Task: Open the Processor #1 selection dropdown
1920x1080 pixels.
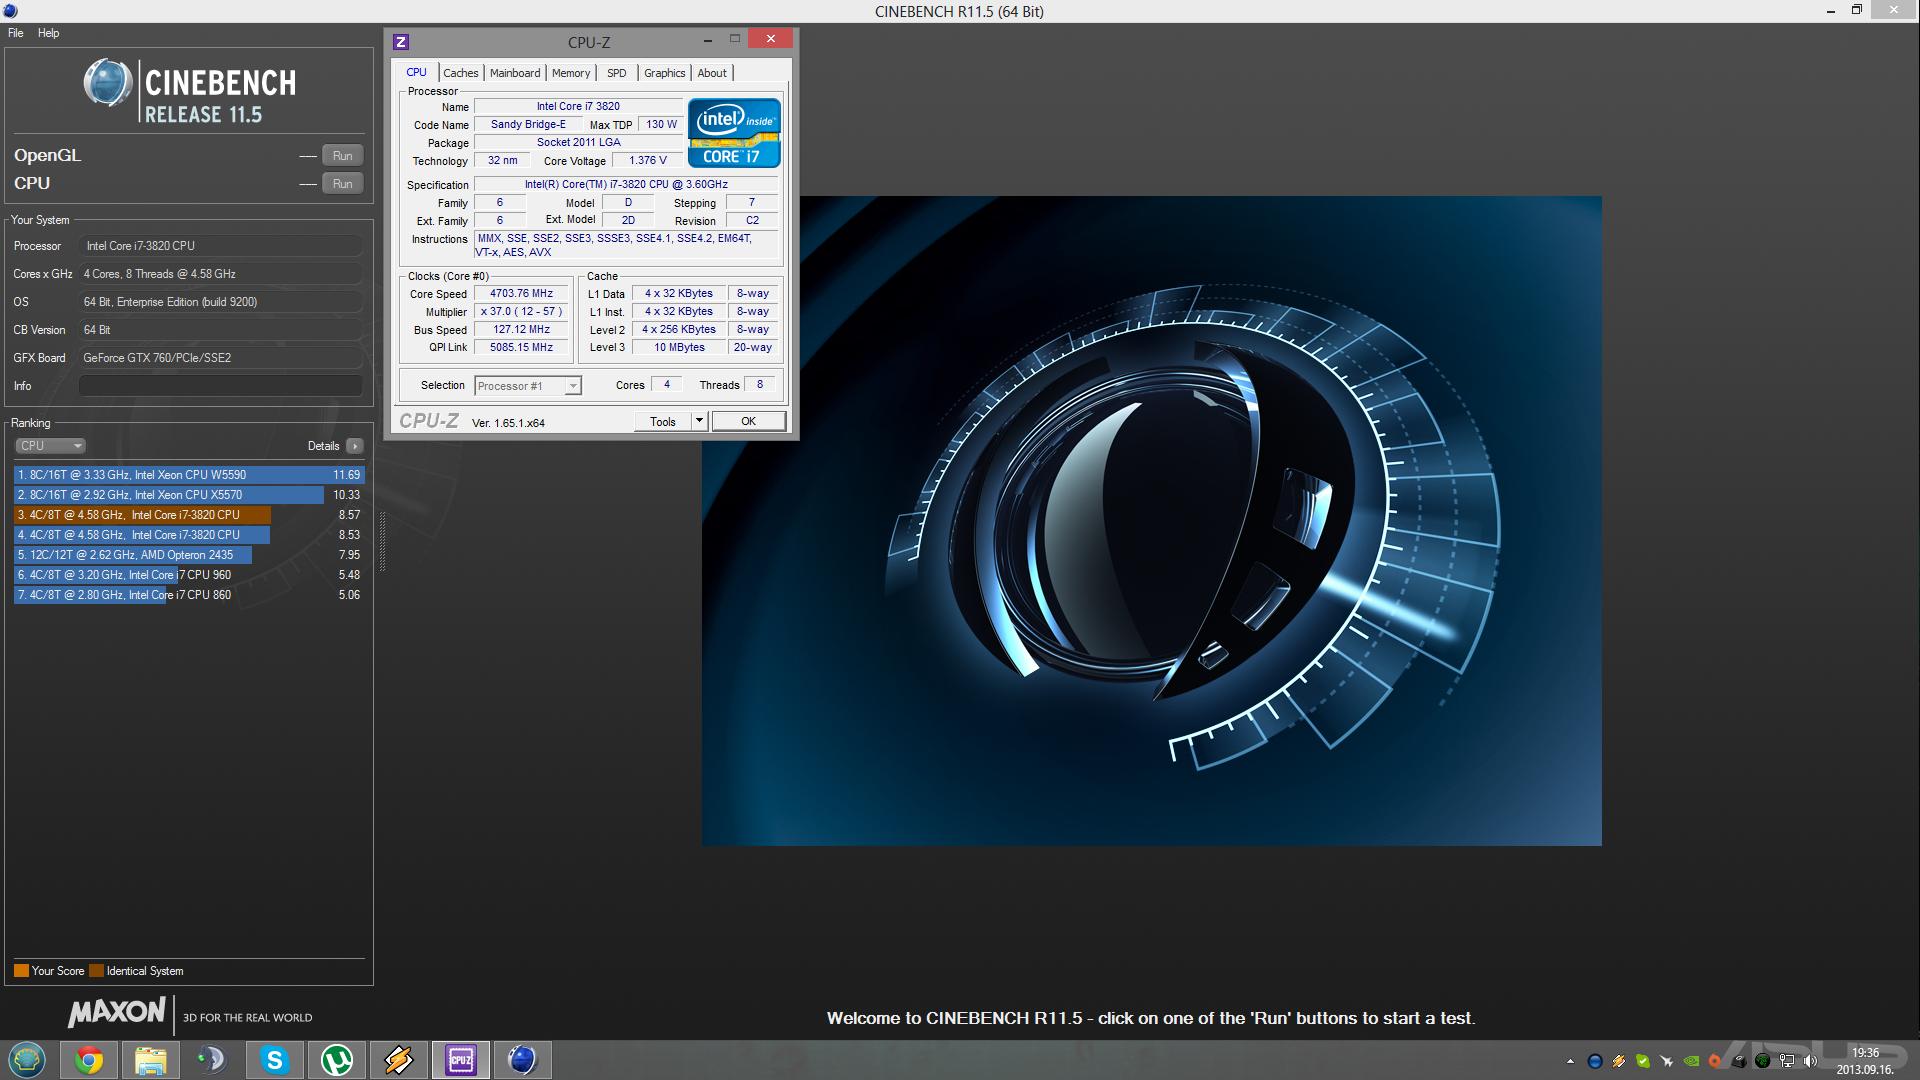Action: pyautogui.click(x=528, y=386)
